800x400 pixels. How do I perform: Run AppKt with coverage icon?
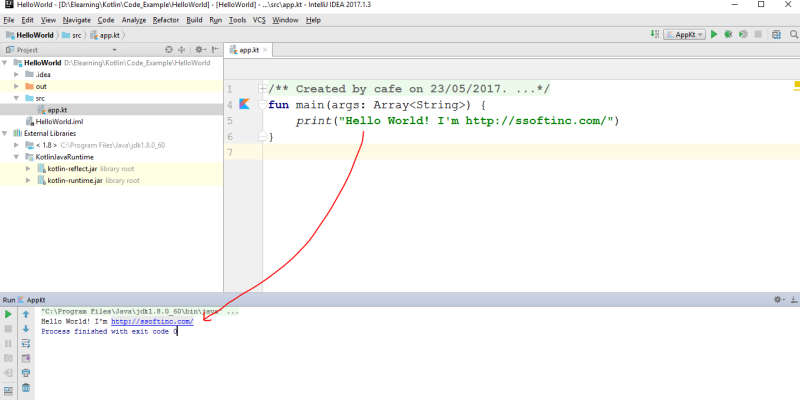744,34
